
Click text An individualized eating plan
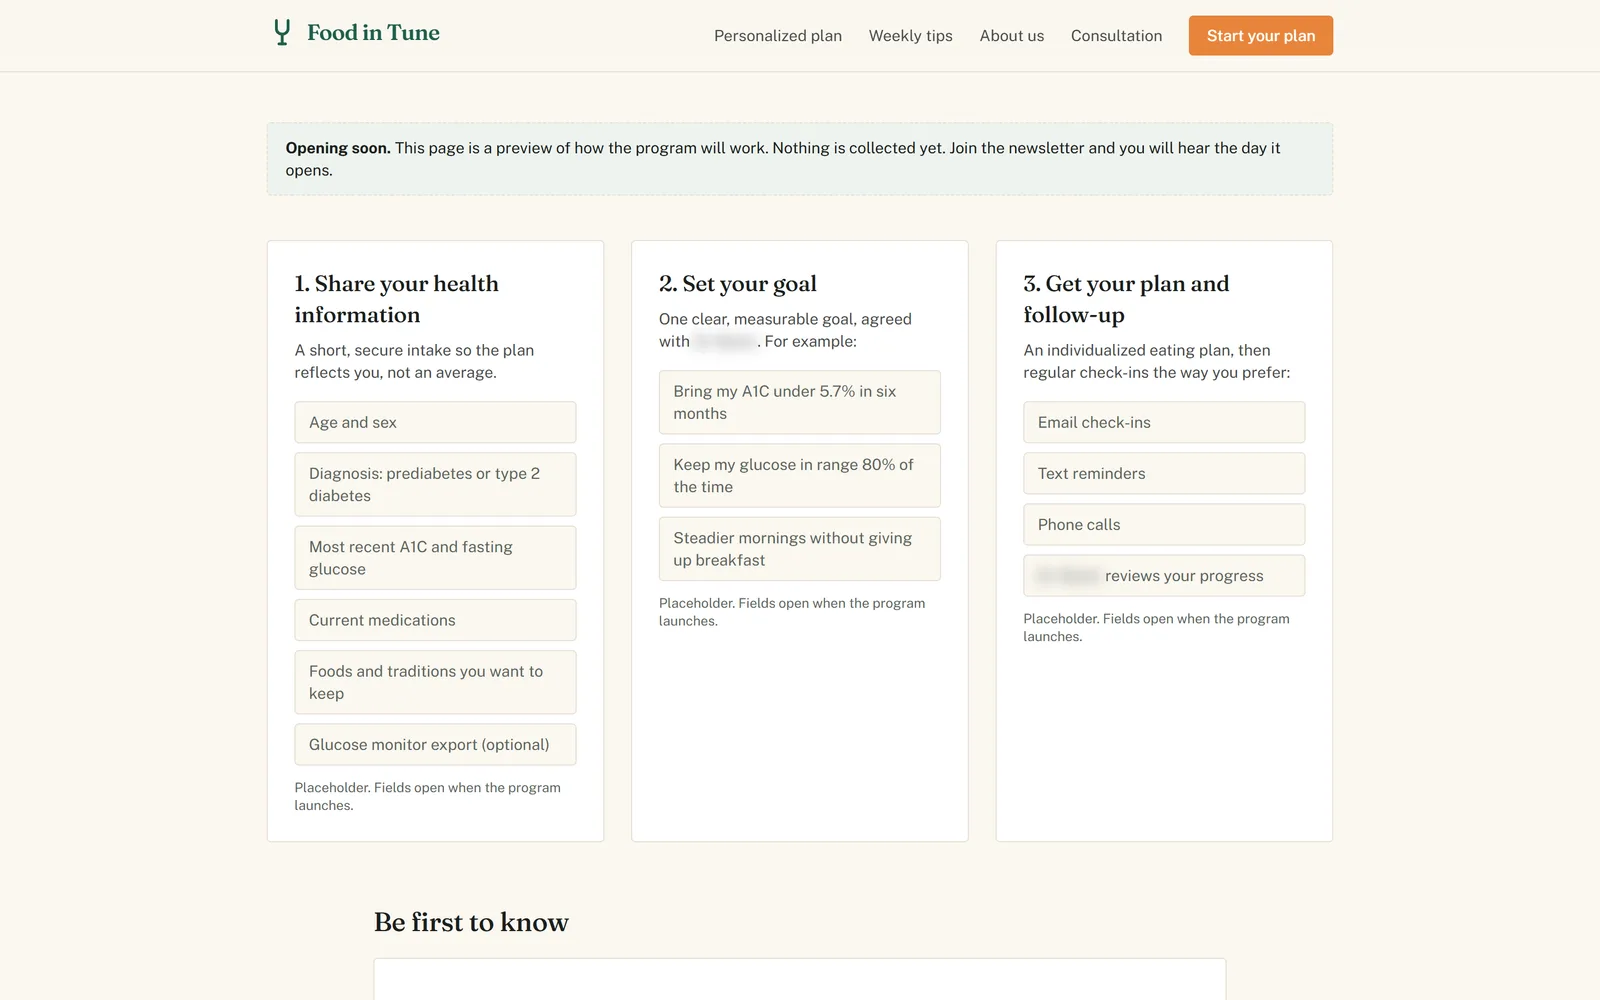[x=1157, y=361]
